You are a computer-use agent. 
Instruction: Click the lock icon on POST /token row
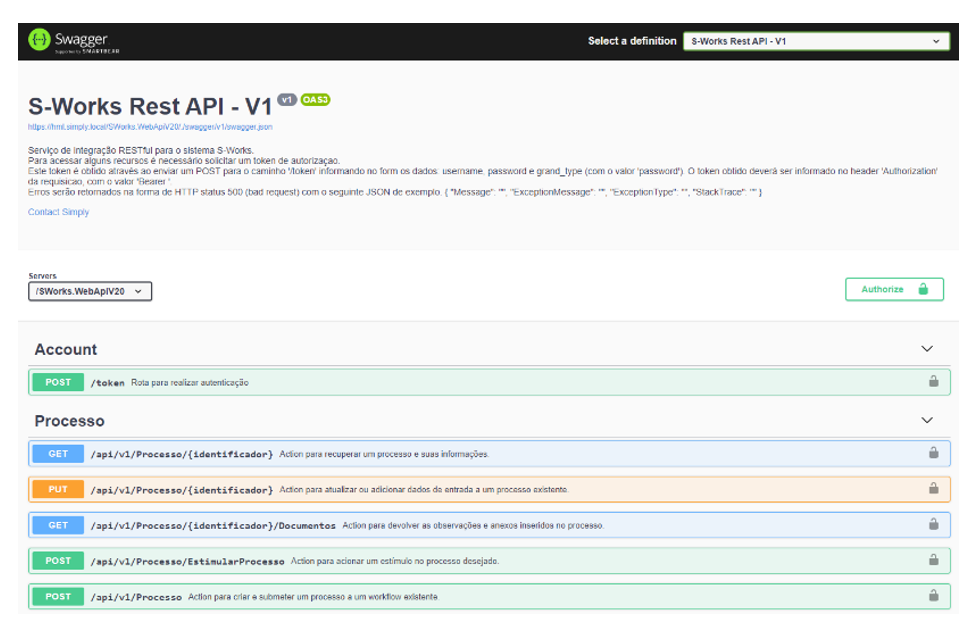933,381
